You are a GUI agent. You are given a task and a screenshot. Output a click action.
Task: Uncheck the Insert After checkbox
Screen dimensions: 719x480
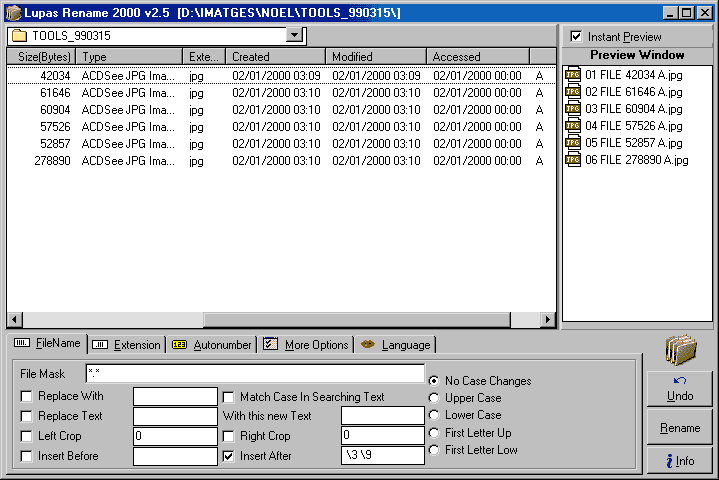[x=229, y=456]
